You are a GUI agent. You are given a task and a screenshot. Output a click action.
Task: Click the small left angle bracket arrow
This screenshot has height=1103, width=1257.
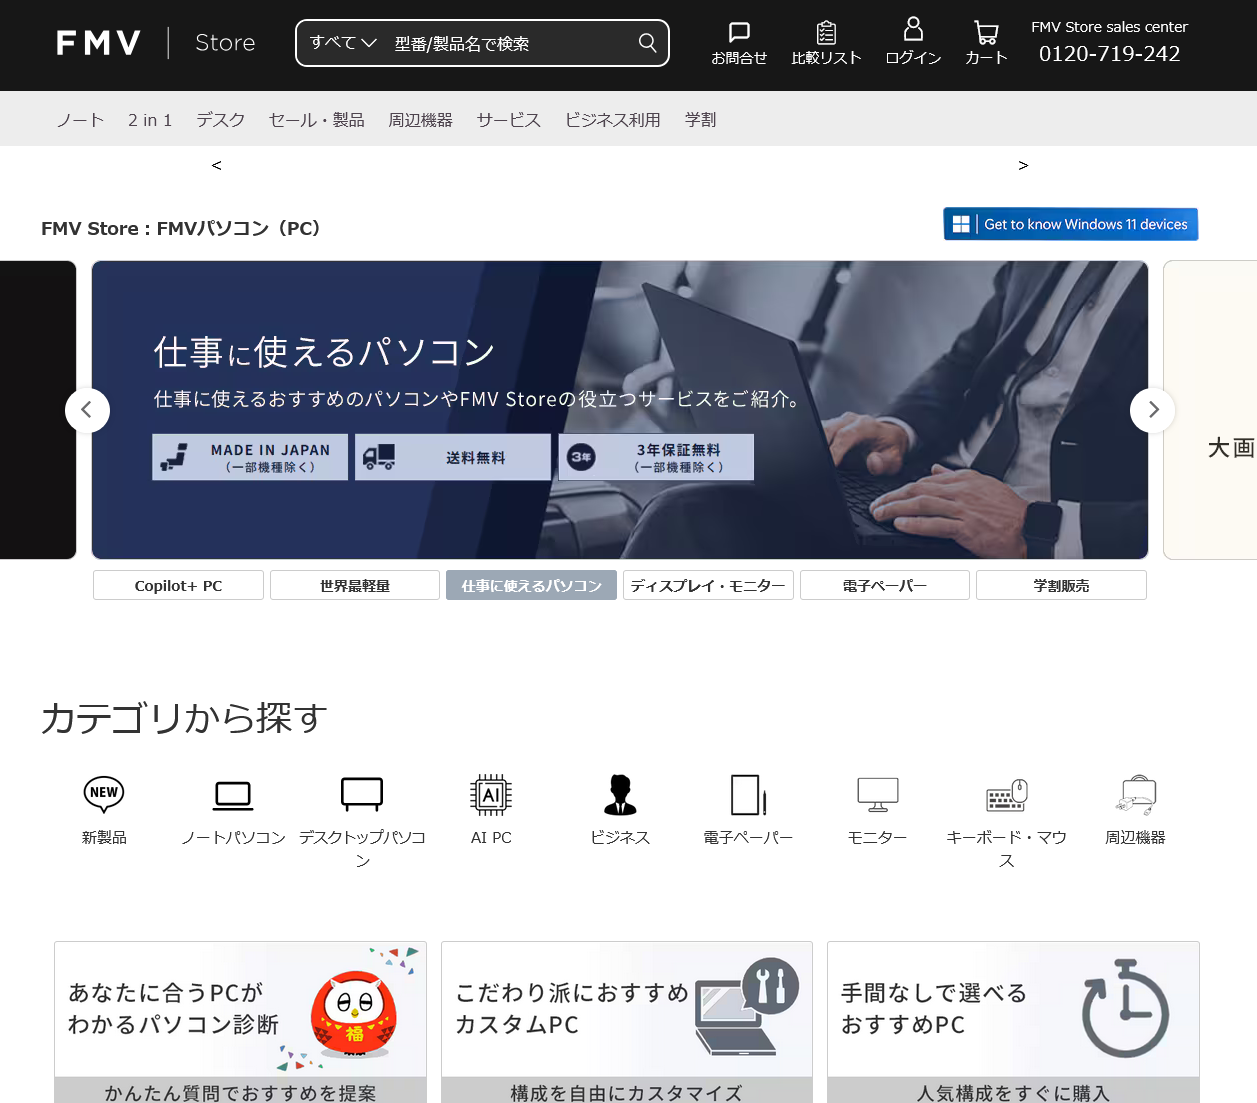[x=216, y=165]
